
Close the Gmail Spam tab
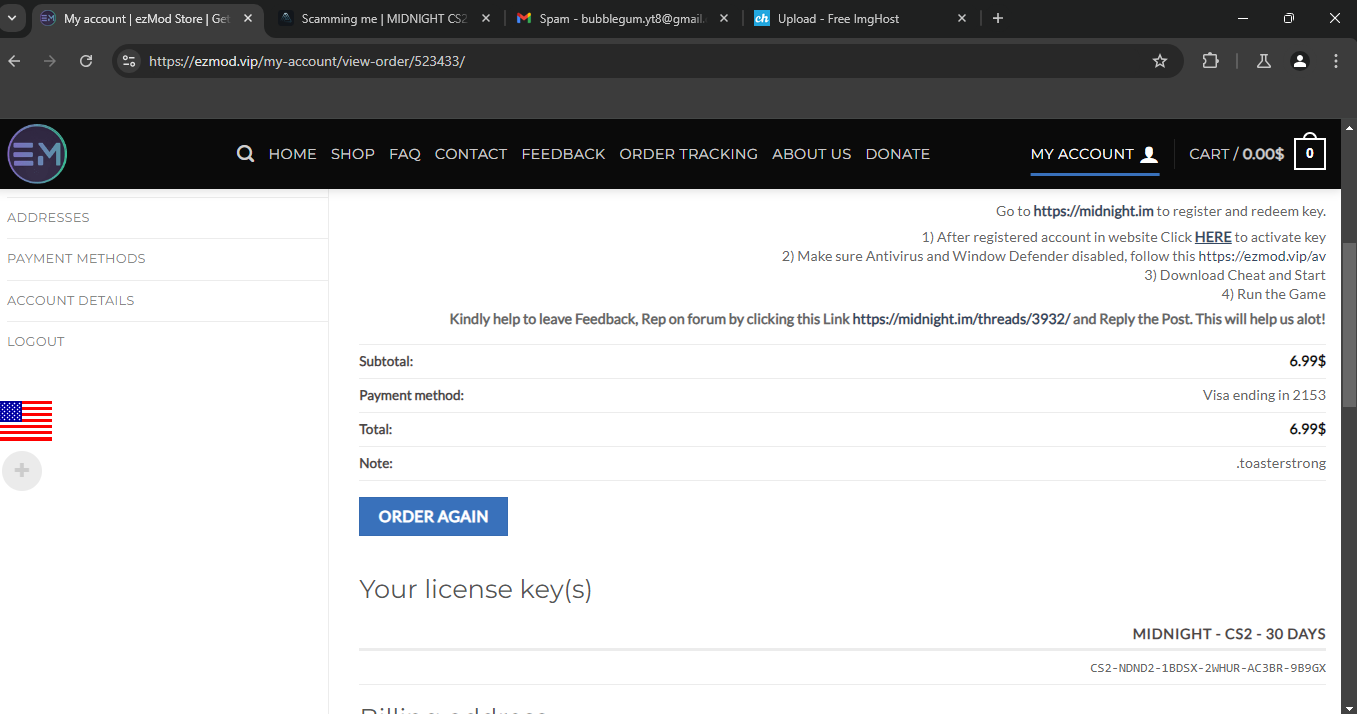[x=725, y=18]
